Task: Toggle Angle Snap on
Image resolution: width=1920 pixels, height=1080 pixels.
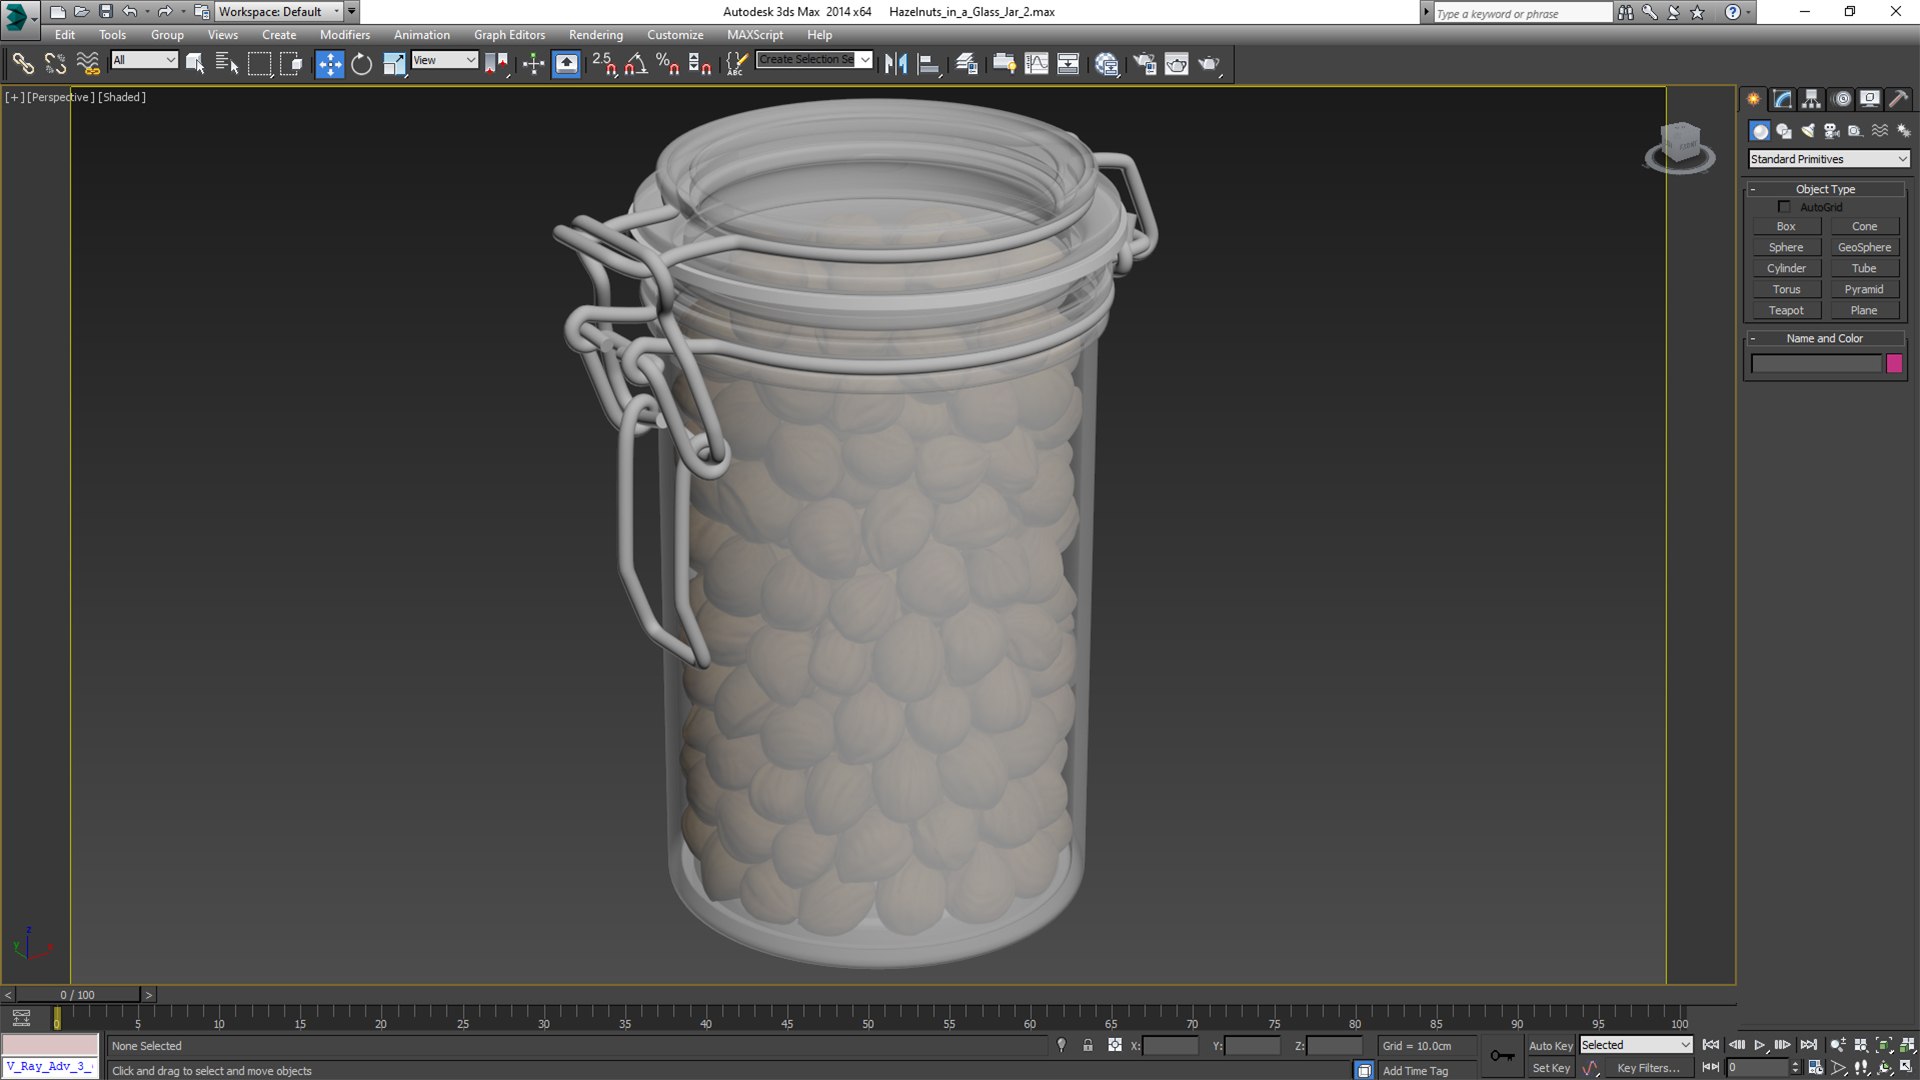Action: 636,64
